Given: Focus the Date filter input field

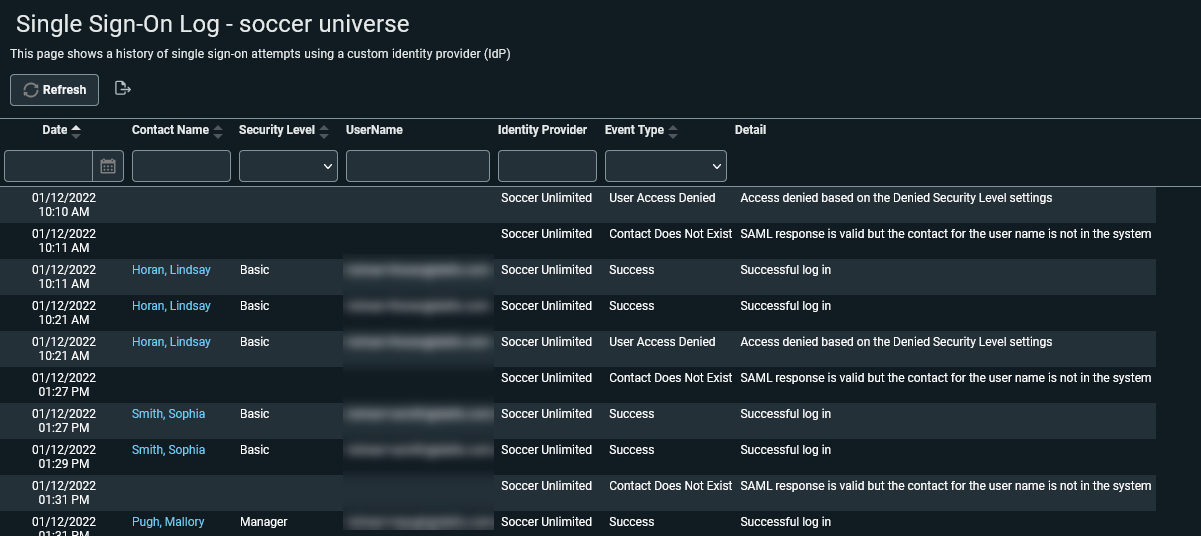Looking at the screenshot, I should point(49,166).
